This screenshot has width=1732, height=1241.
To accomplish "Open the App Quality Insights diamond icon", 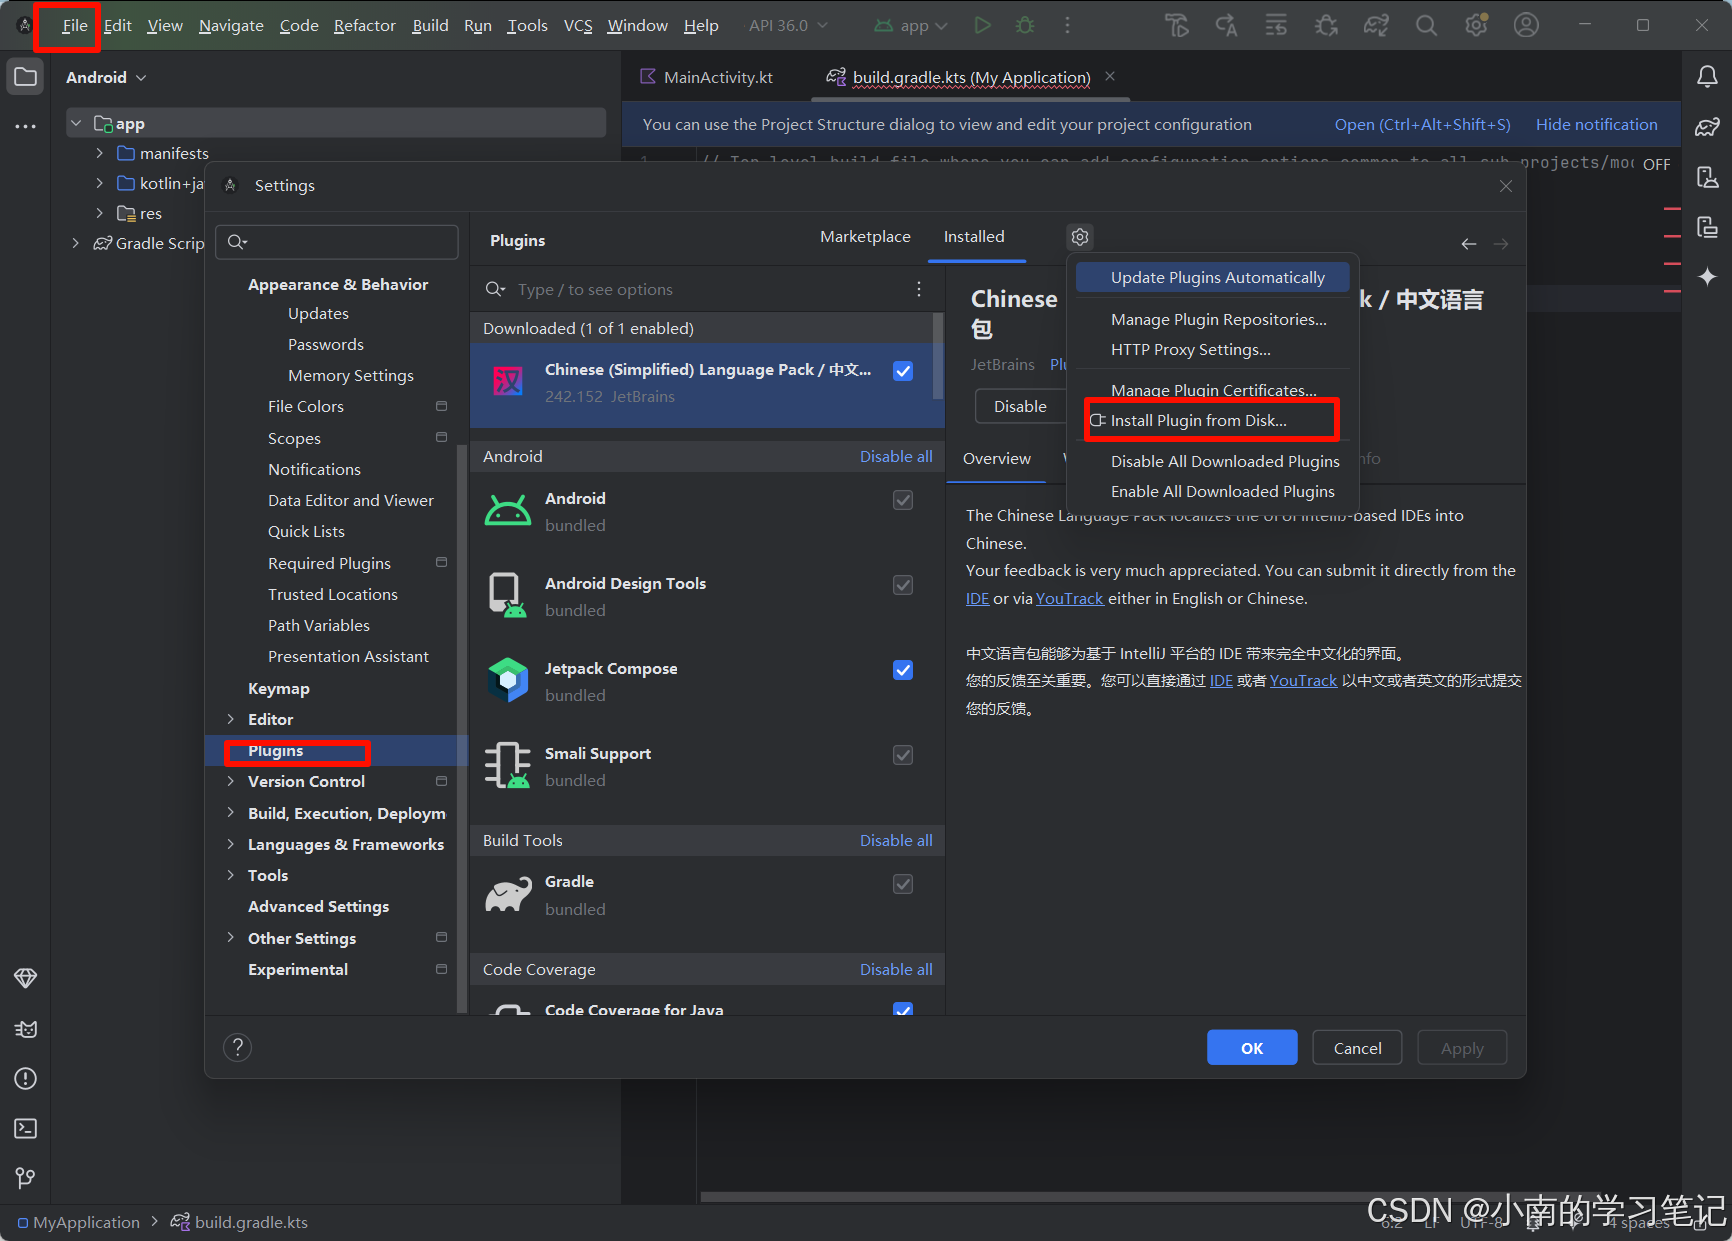I will click(x=26, y=978).
